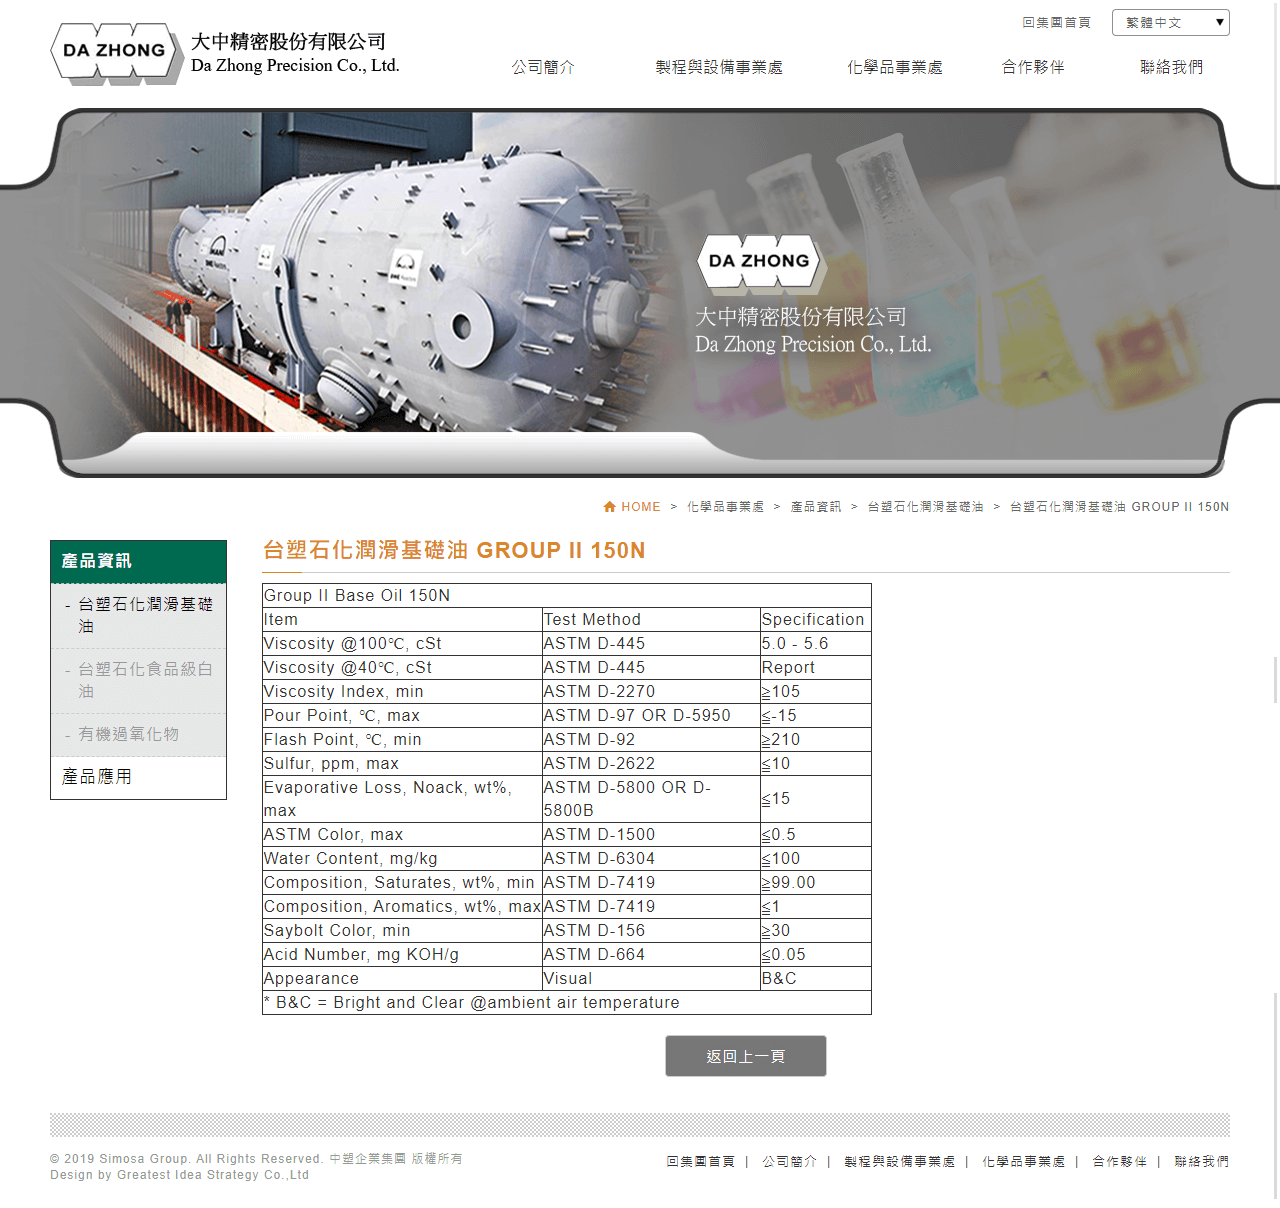Viewport: 1280px width, 1208px height.
Task: Click footer link 化學品事業處
Action: point(1024,1161)
